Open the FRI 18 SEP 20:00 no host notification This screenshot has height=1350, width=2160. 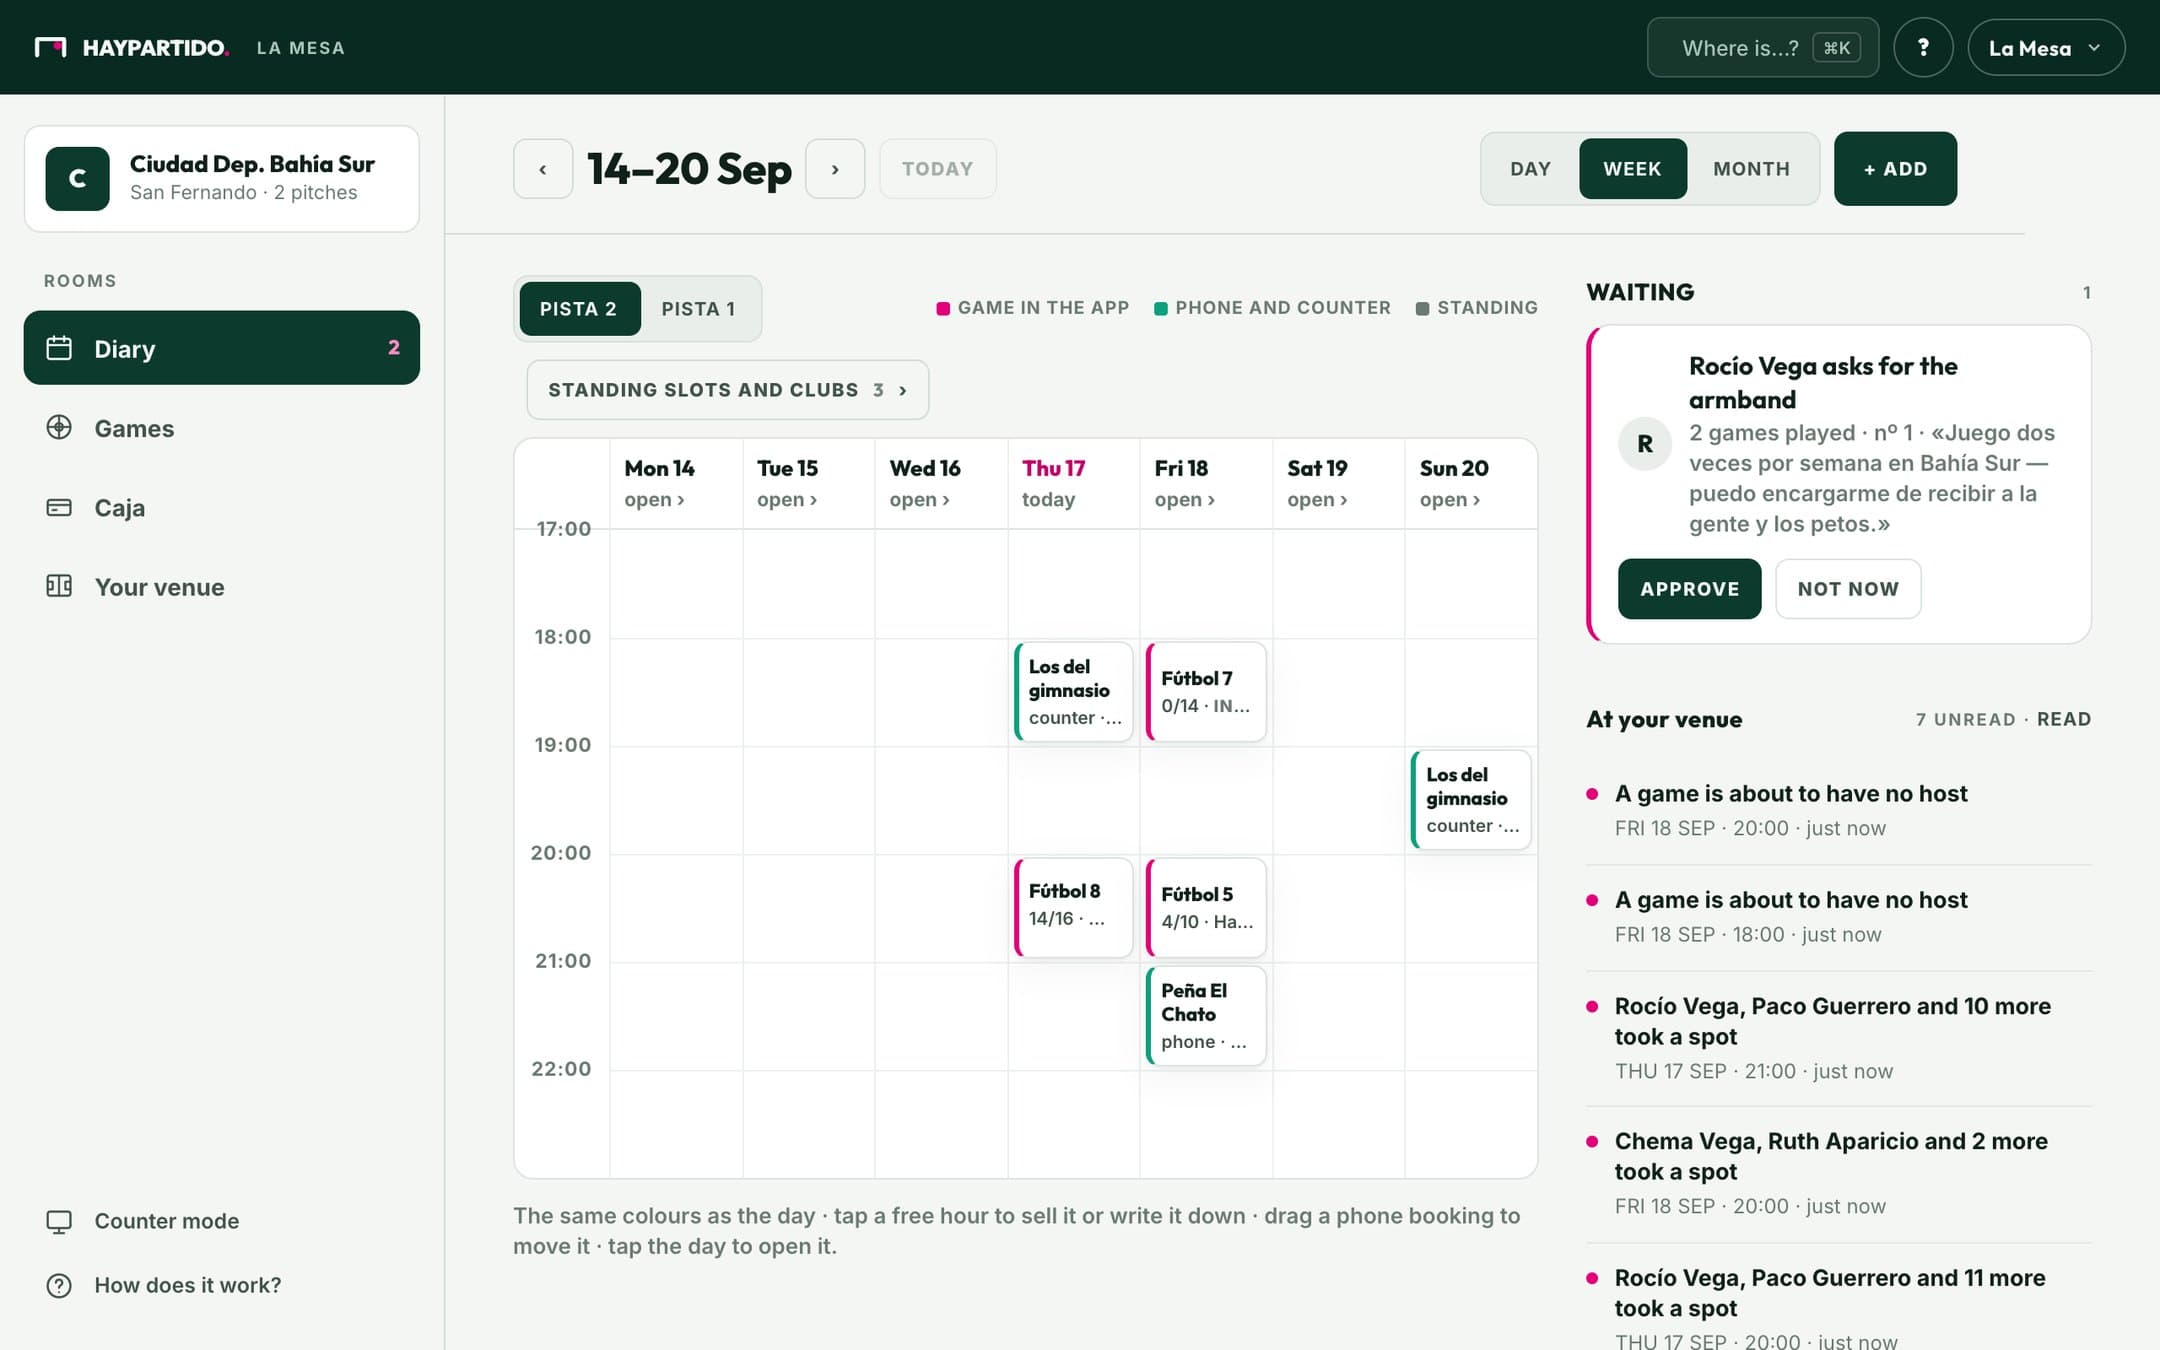pos(1838,811)
